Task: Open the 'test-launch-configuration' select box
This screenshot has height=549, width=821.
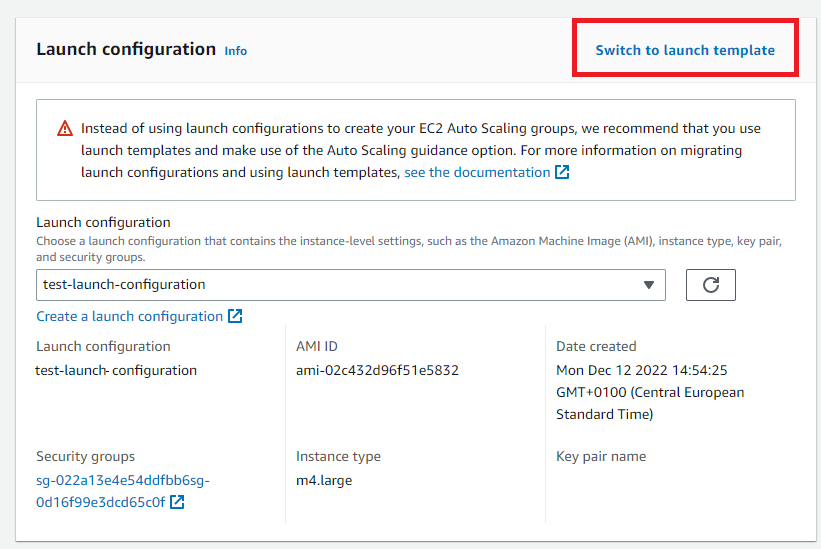Action: pos(340,285)
